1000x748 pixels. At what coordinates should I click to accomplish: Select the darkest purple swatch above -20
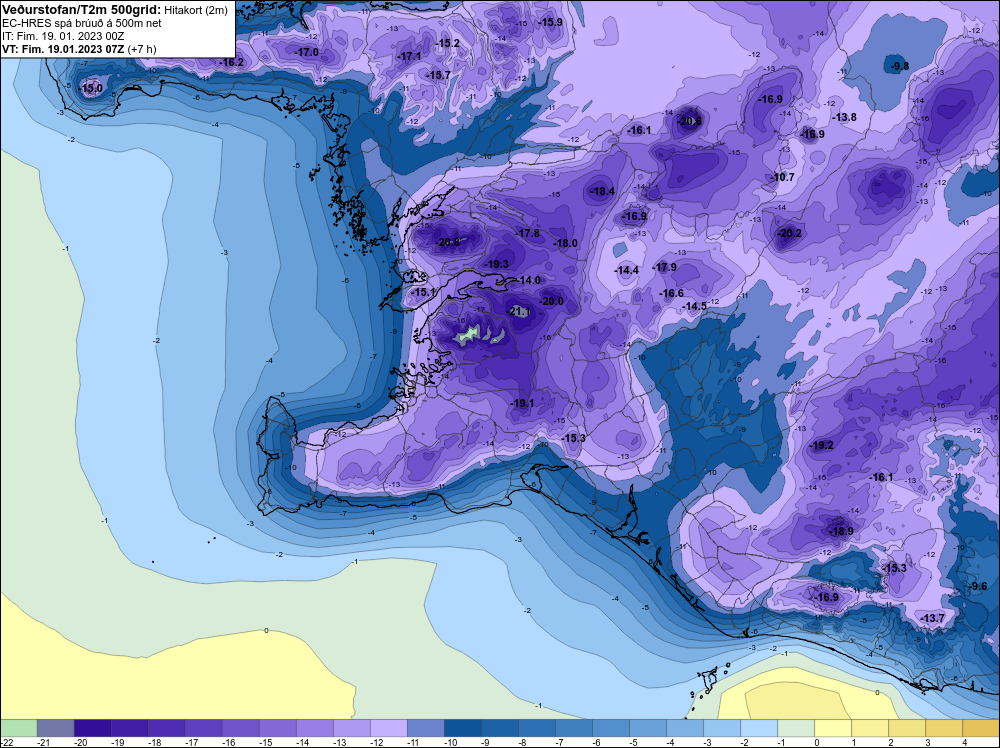[92, 728]
